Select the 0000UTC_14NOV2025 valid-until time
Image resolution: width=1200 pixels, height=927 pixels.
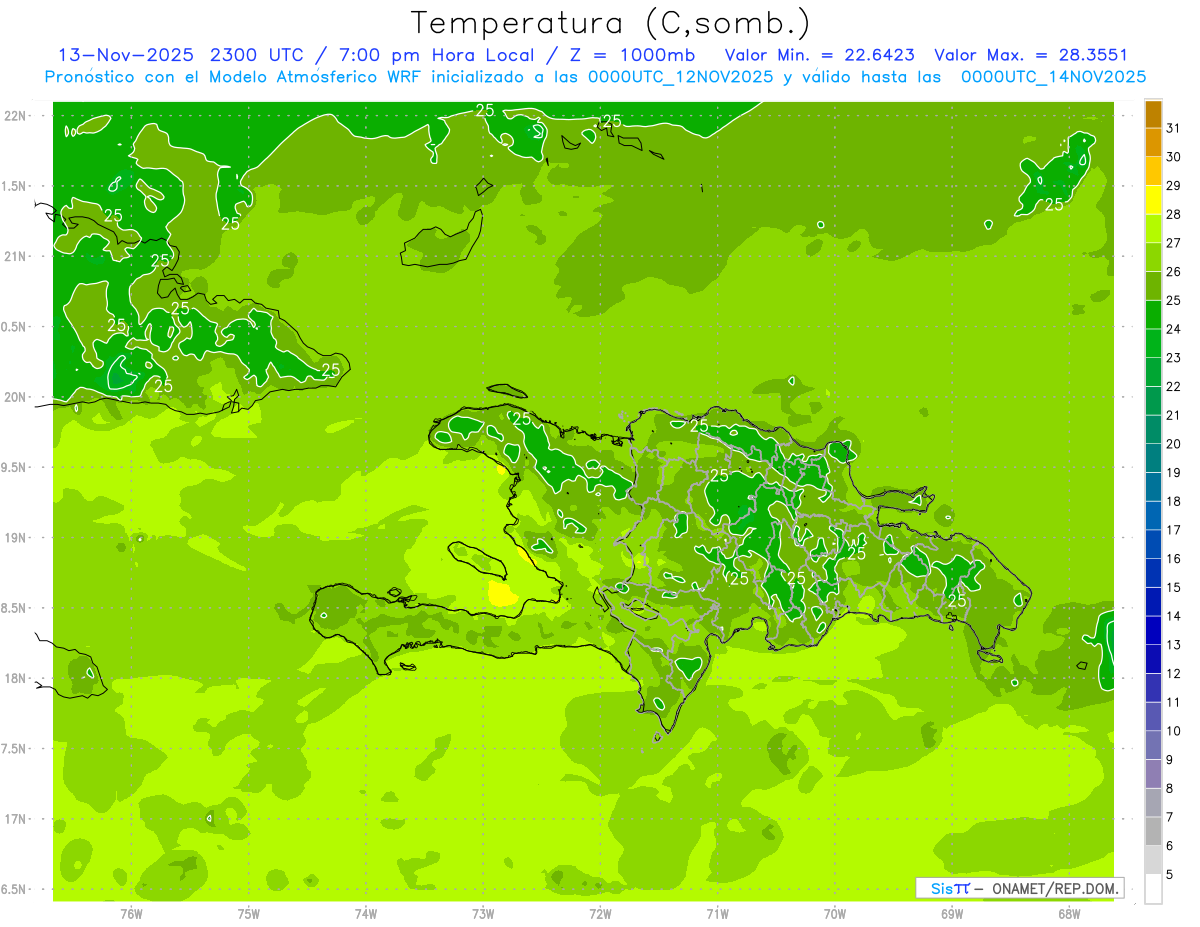[1053, 77]
